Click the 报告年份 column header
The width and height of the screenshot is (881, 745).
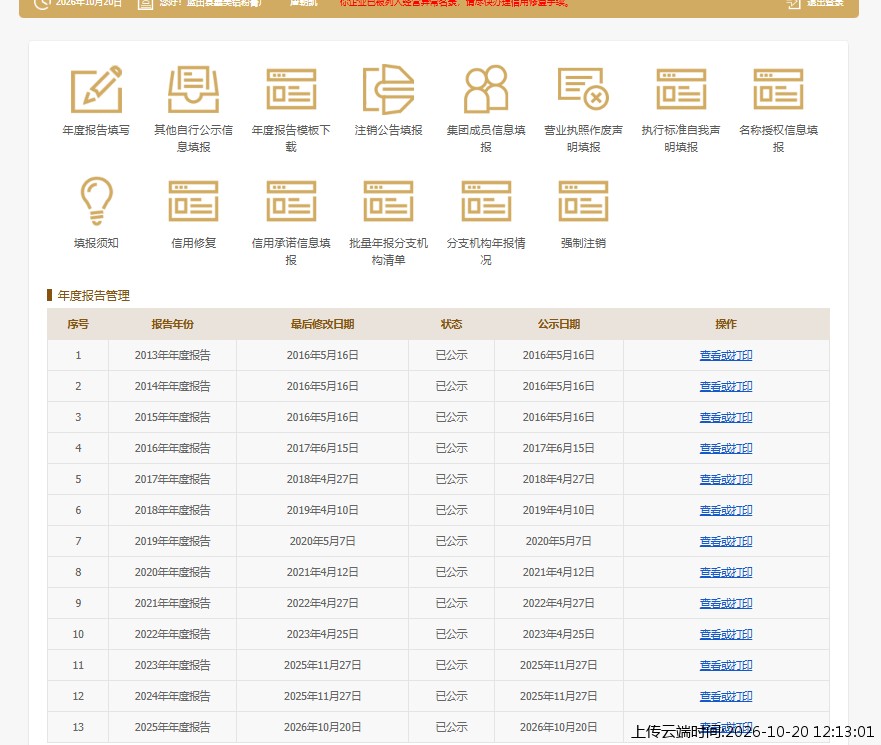pos(172,324)
